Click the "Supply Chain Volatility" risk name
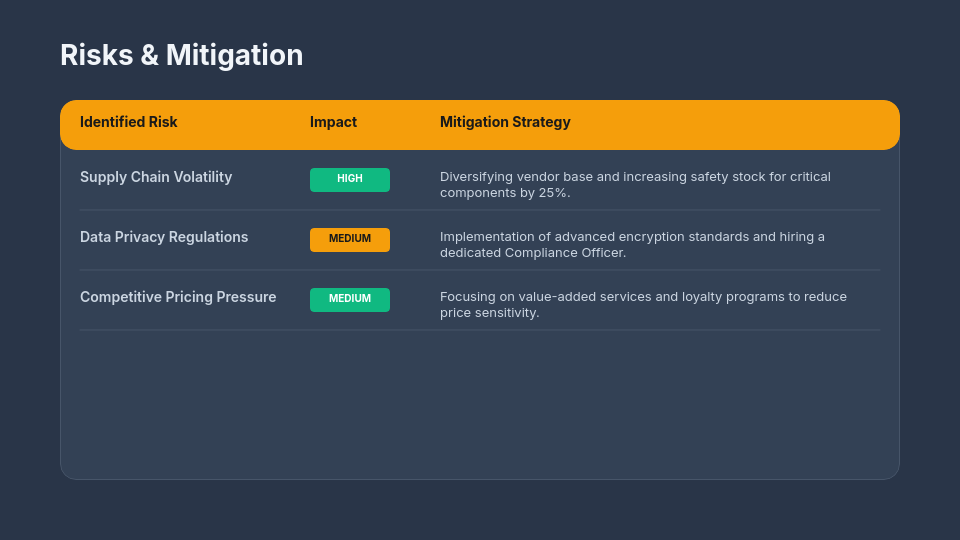This screenshot has height=540, width=960. (156, 177)
